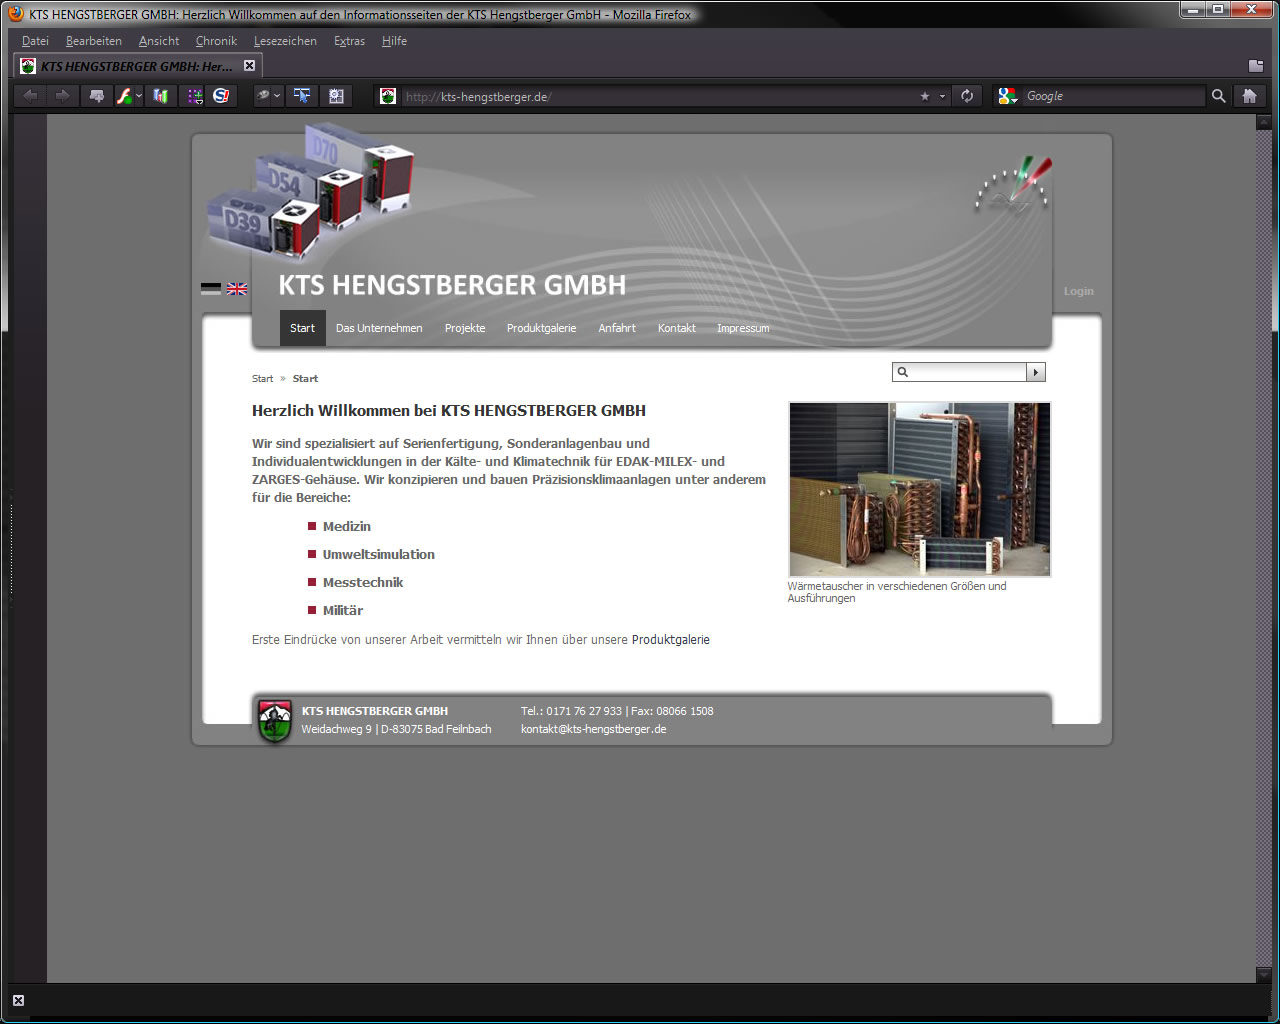The height and width of the screenshot is (1024, 1280).
Task: Open the heat exchanger photo thumbnail
Action: click(x=919, y=489)
